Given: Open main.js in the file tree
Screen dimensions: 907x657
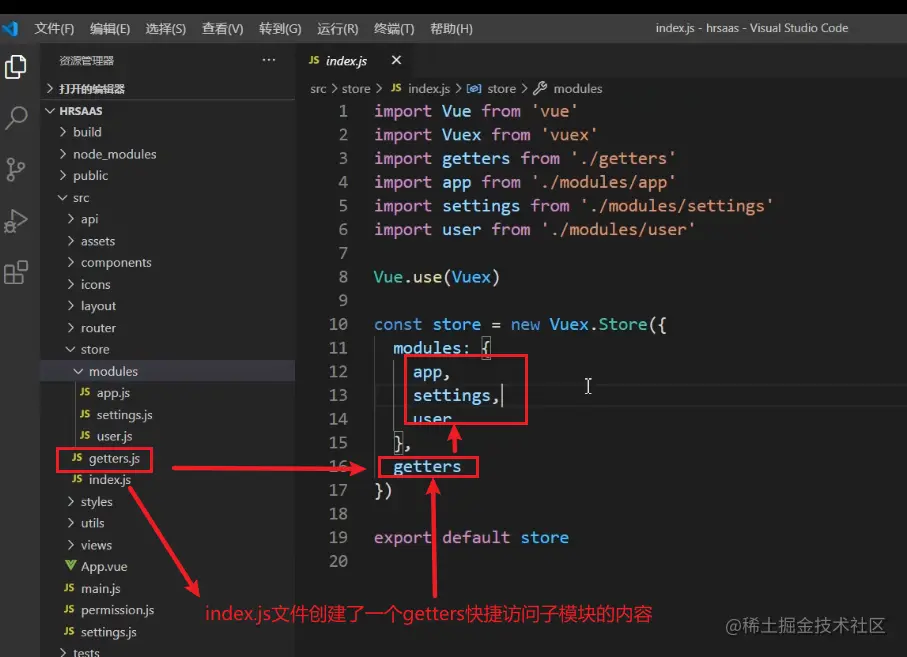Looking at the screenshot, I should [x=168, y=588].
